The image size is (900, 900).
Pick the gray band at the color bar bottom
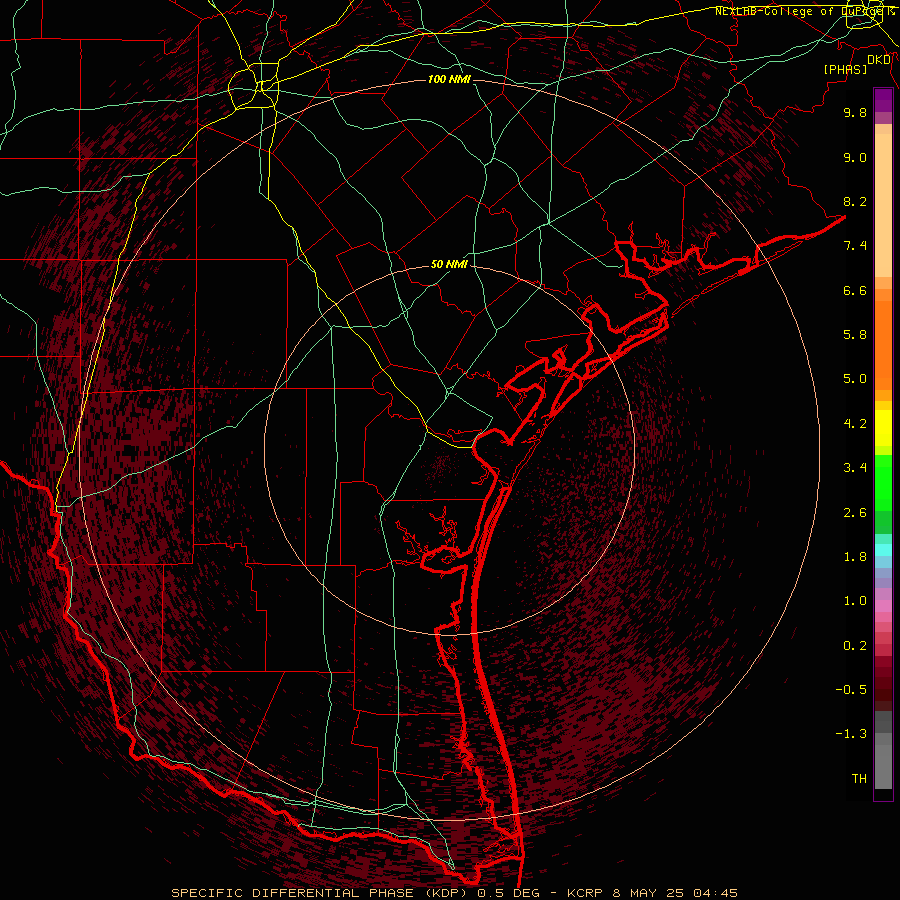pyautogui.click(x=883, y=761)
